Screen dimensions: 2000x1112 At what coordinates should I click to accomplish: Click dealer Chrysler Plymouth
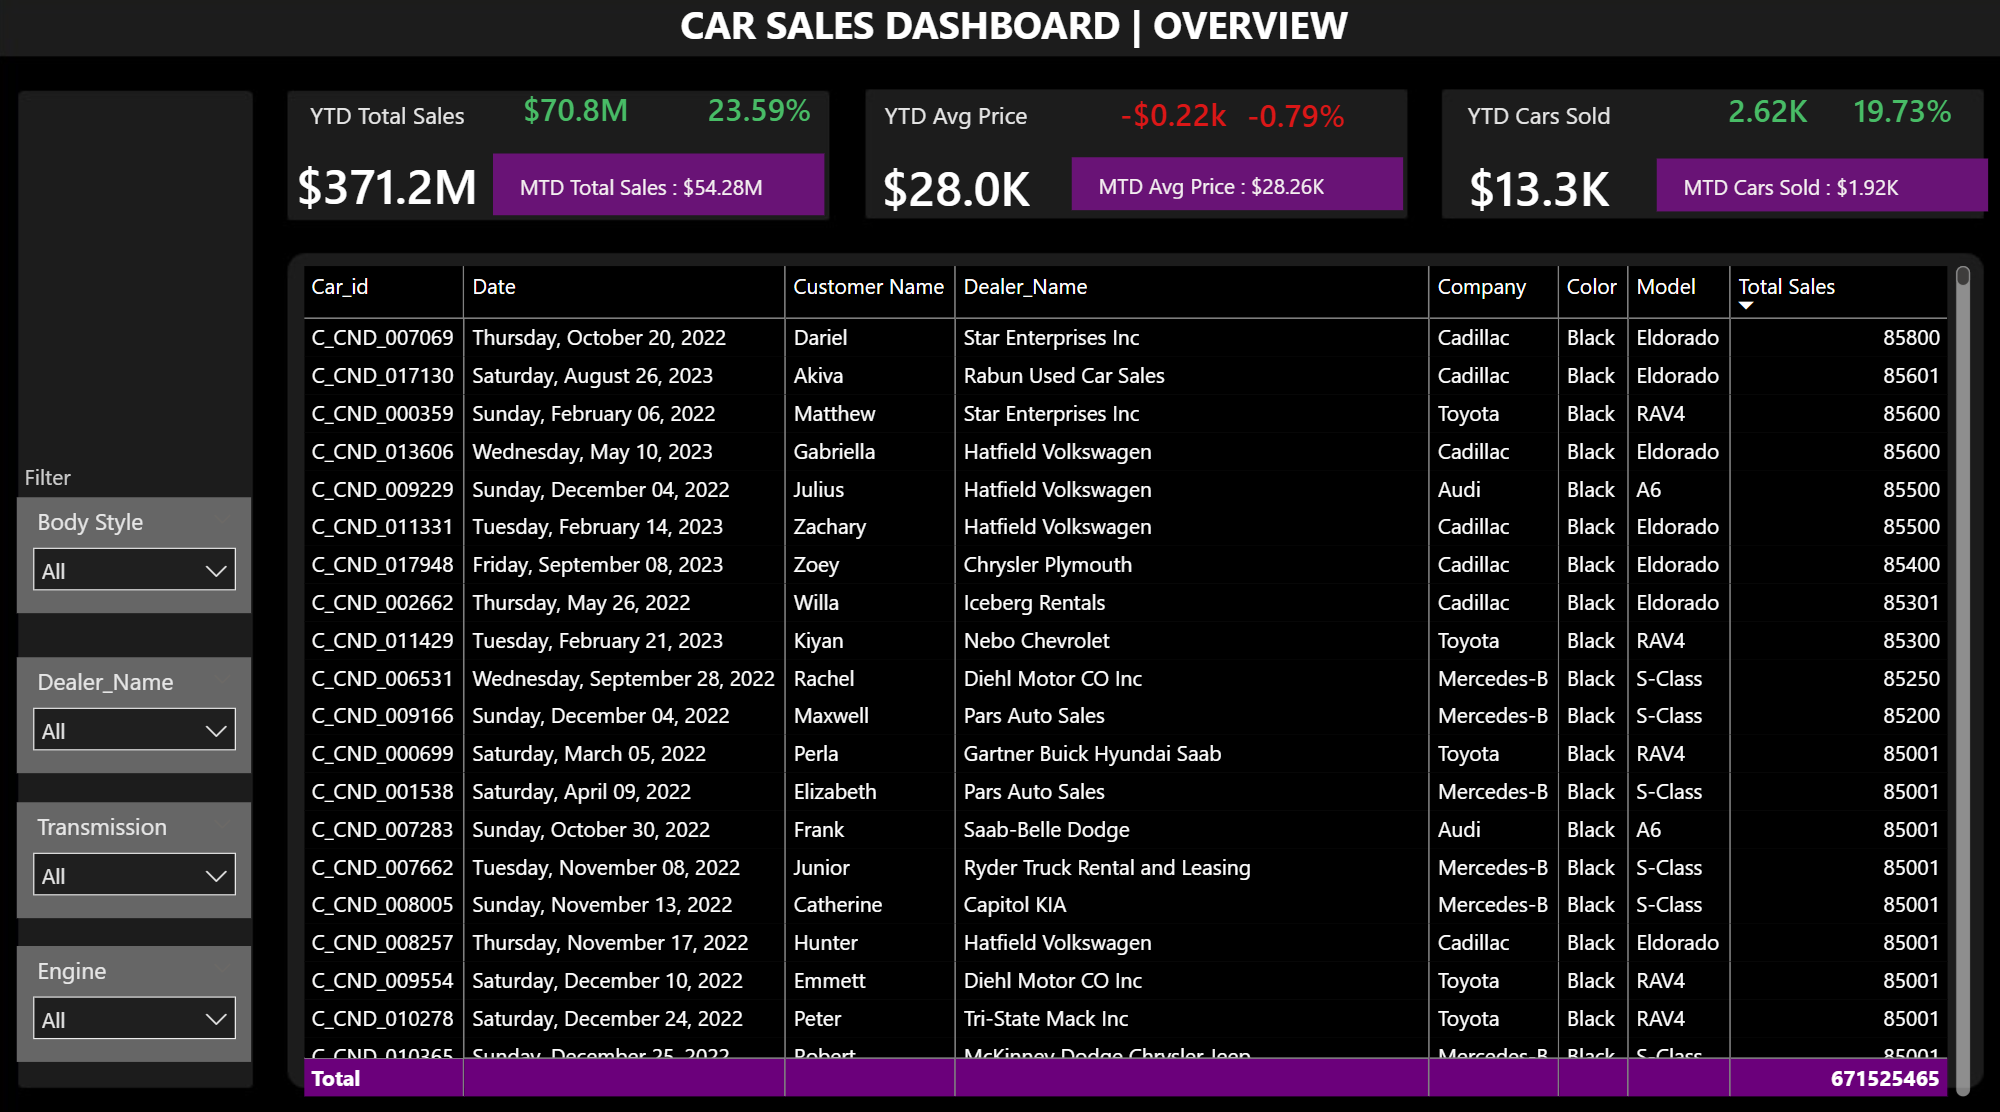click(1047, 565)
